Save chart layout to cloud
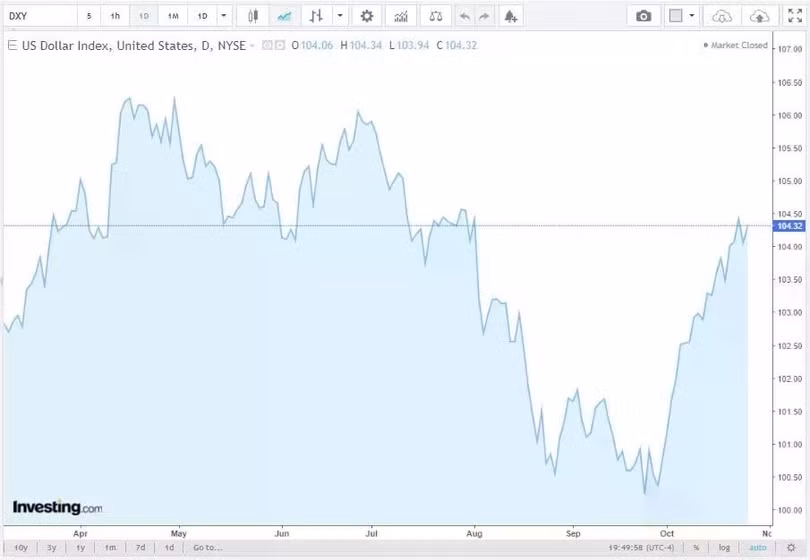 [x=759, y=16]
